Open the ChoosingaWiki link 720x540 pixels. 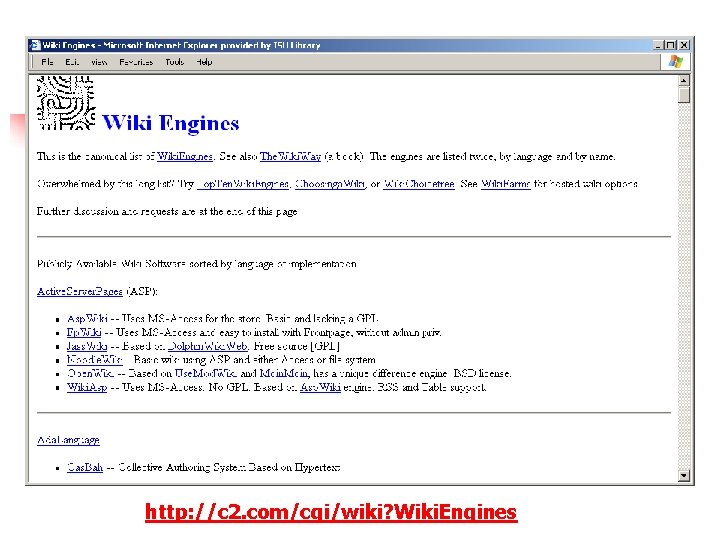330,184
